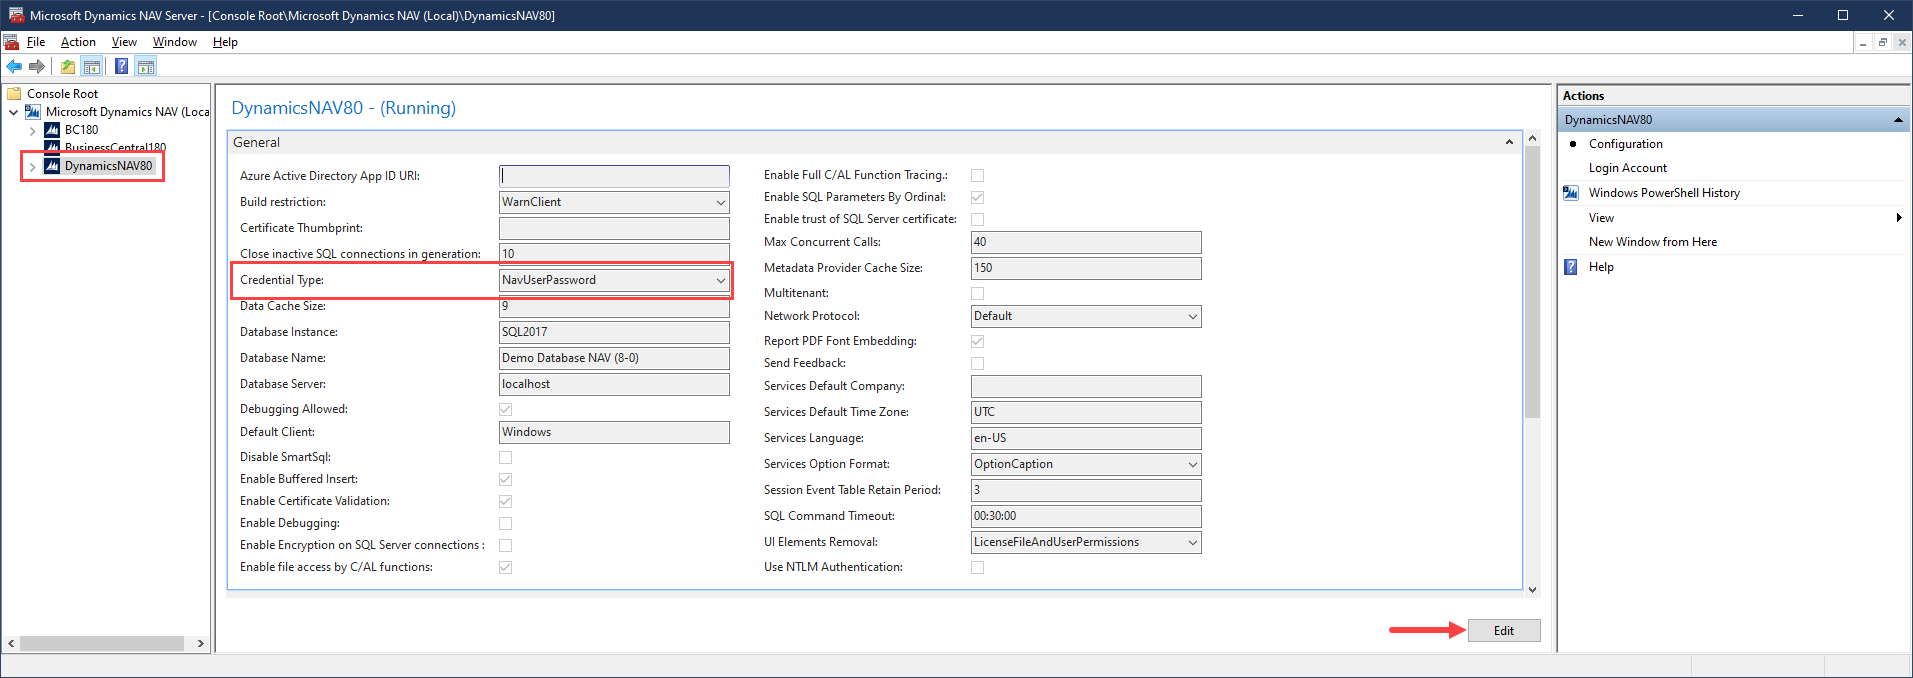Viewport: 1913px width, 678px height.
Task: Select the Console Root folder icon
Action: pyautogui.click(x=14, y=94)
